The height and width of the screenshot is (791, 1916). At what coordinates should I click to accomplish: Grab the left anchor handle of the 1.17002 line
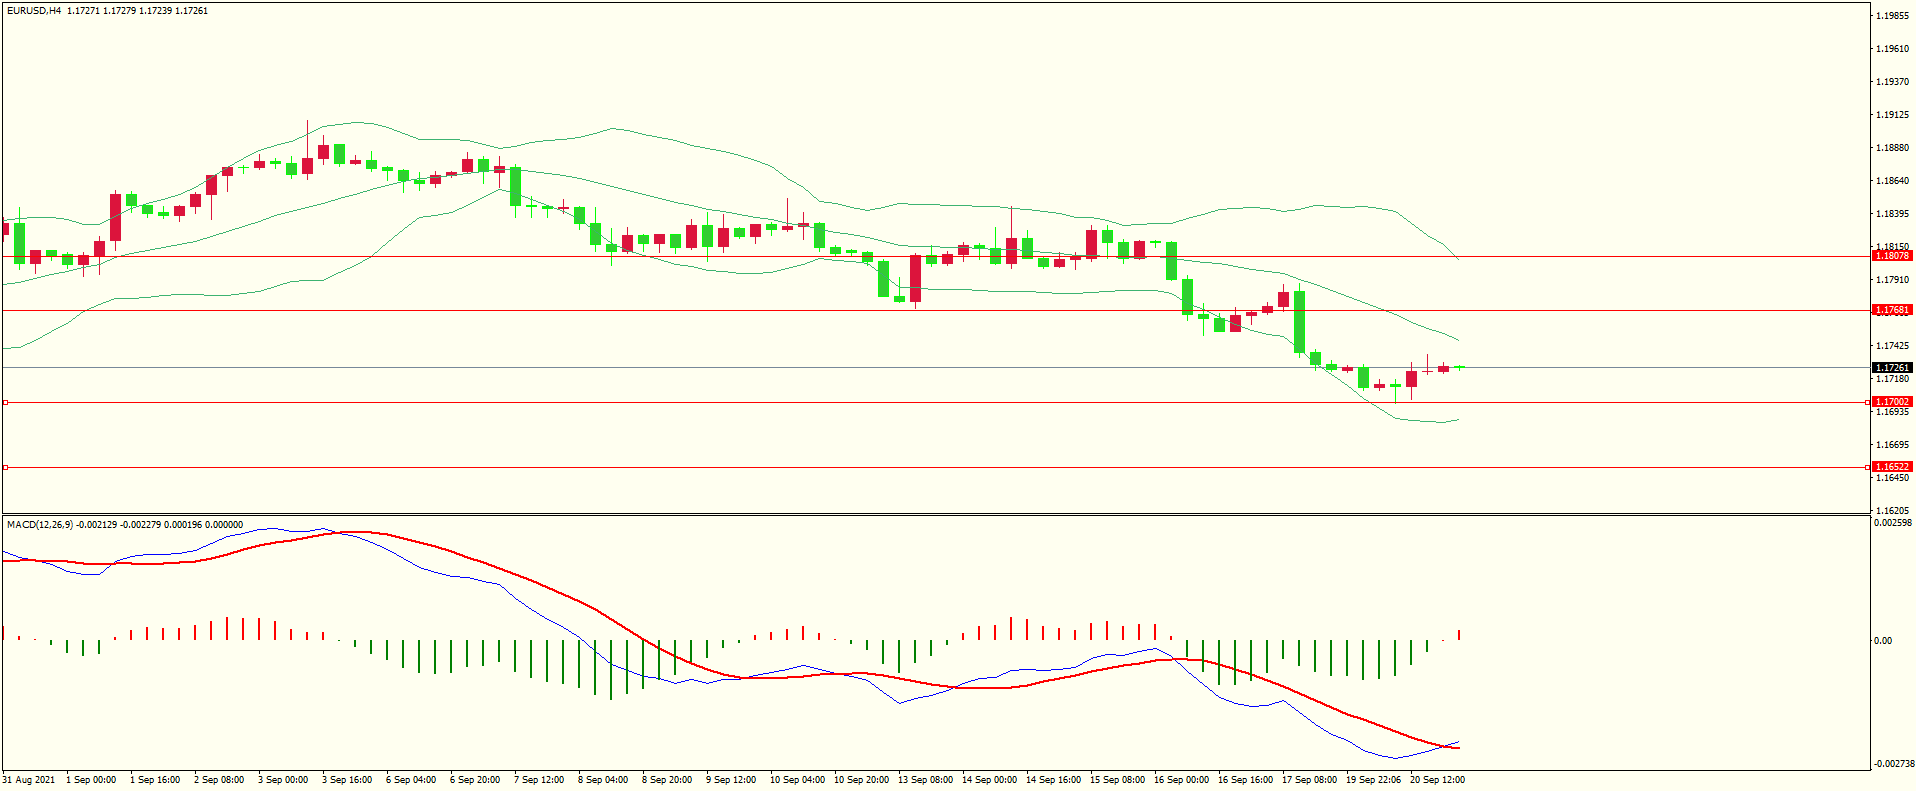pyautogui.click(x=5, y=402)
